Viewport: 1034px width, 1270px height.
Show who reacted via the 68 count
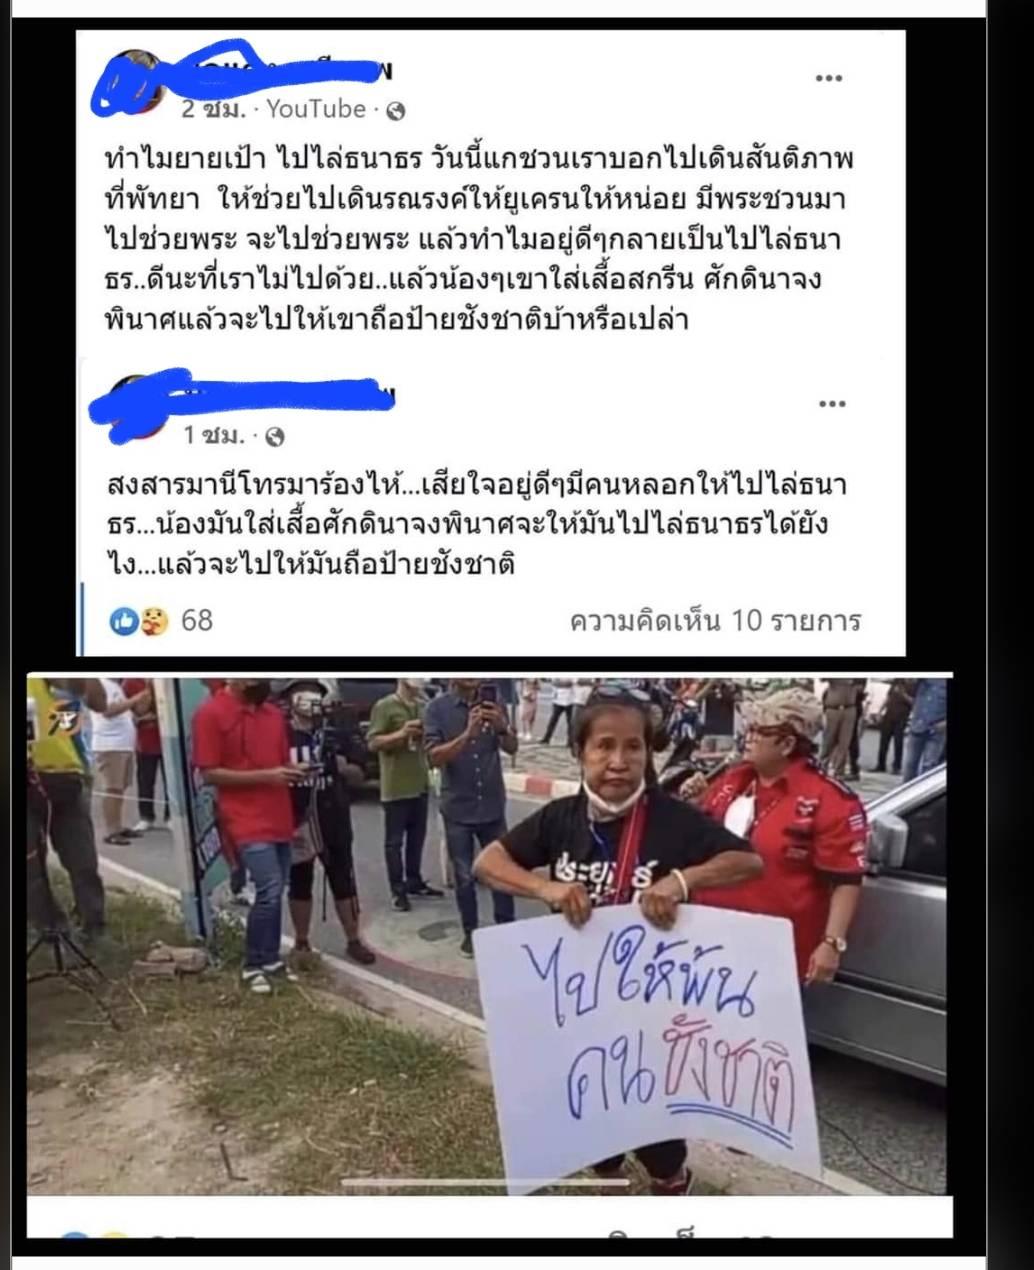pyautogui.click(x=197, y=621)
